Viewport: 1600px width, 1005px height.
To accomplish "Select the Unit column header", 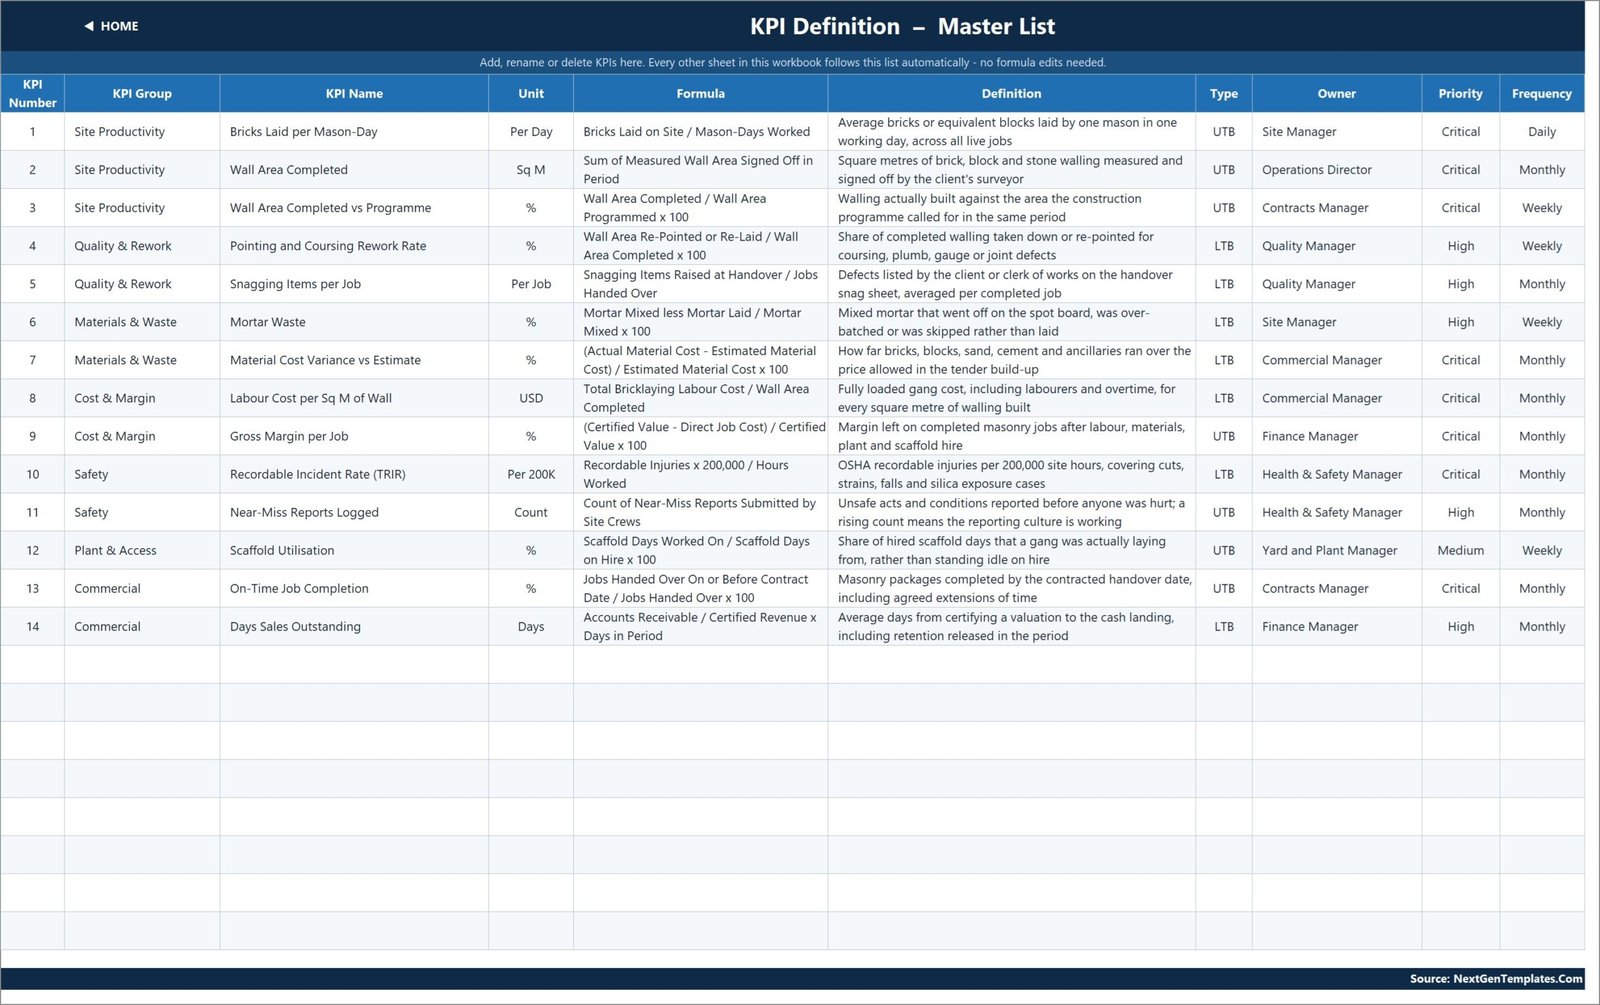I will tap(531, 93).
